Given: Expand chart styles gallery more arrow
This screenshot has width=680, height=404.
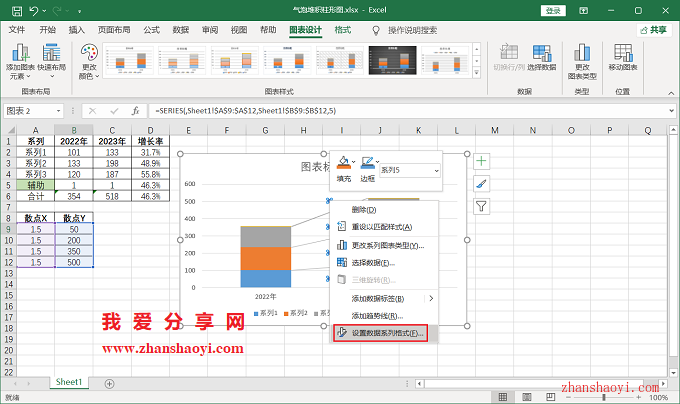Looking at the screenshot, I should [x=477, y=73].
